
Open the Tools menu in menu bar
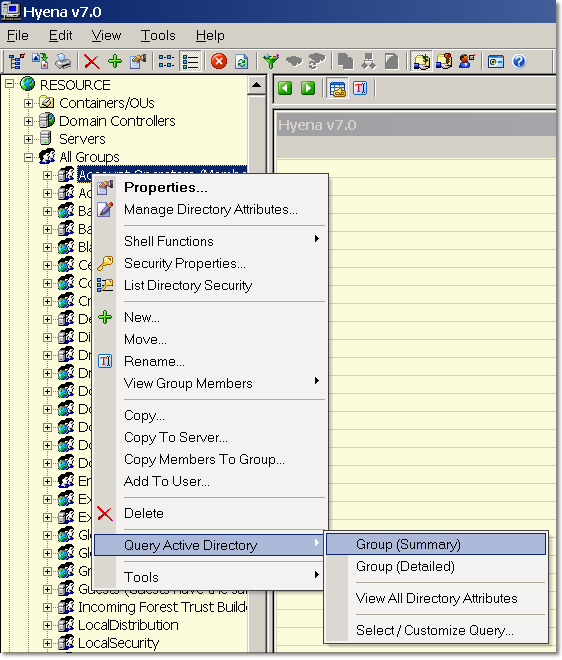158,35
